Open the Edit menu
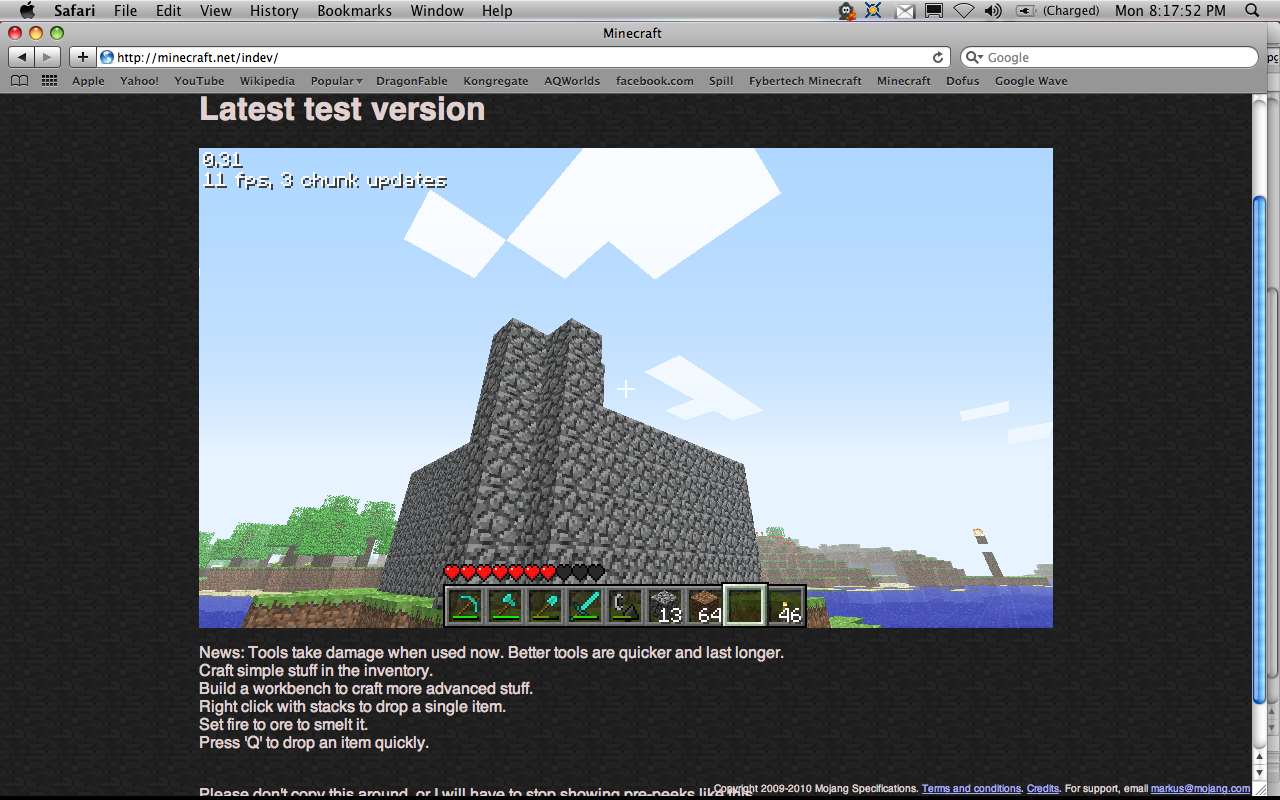The width and height of the screenshot is (1280, 800). [x=169, y=11]
